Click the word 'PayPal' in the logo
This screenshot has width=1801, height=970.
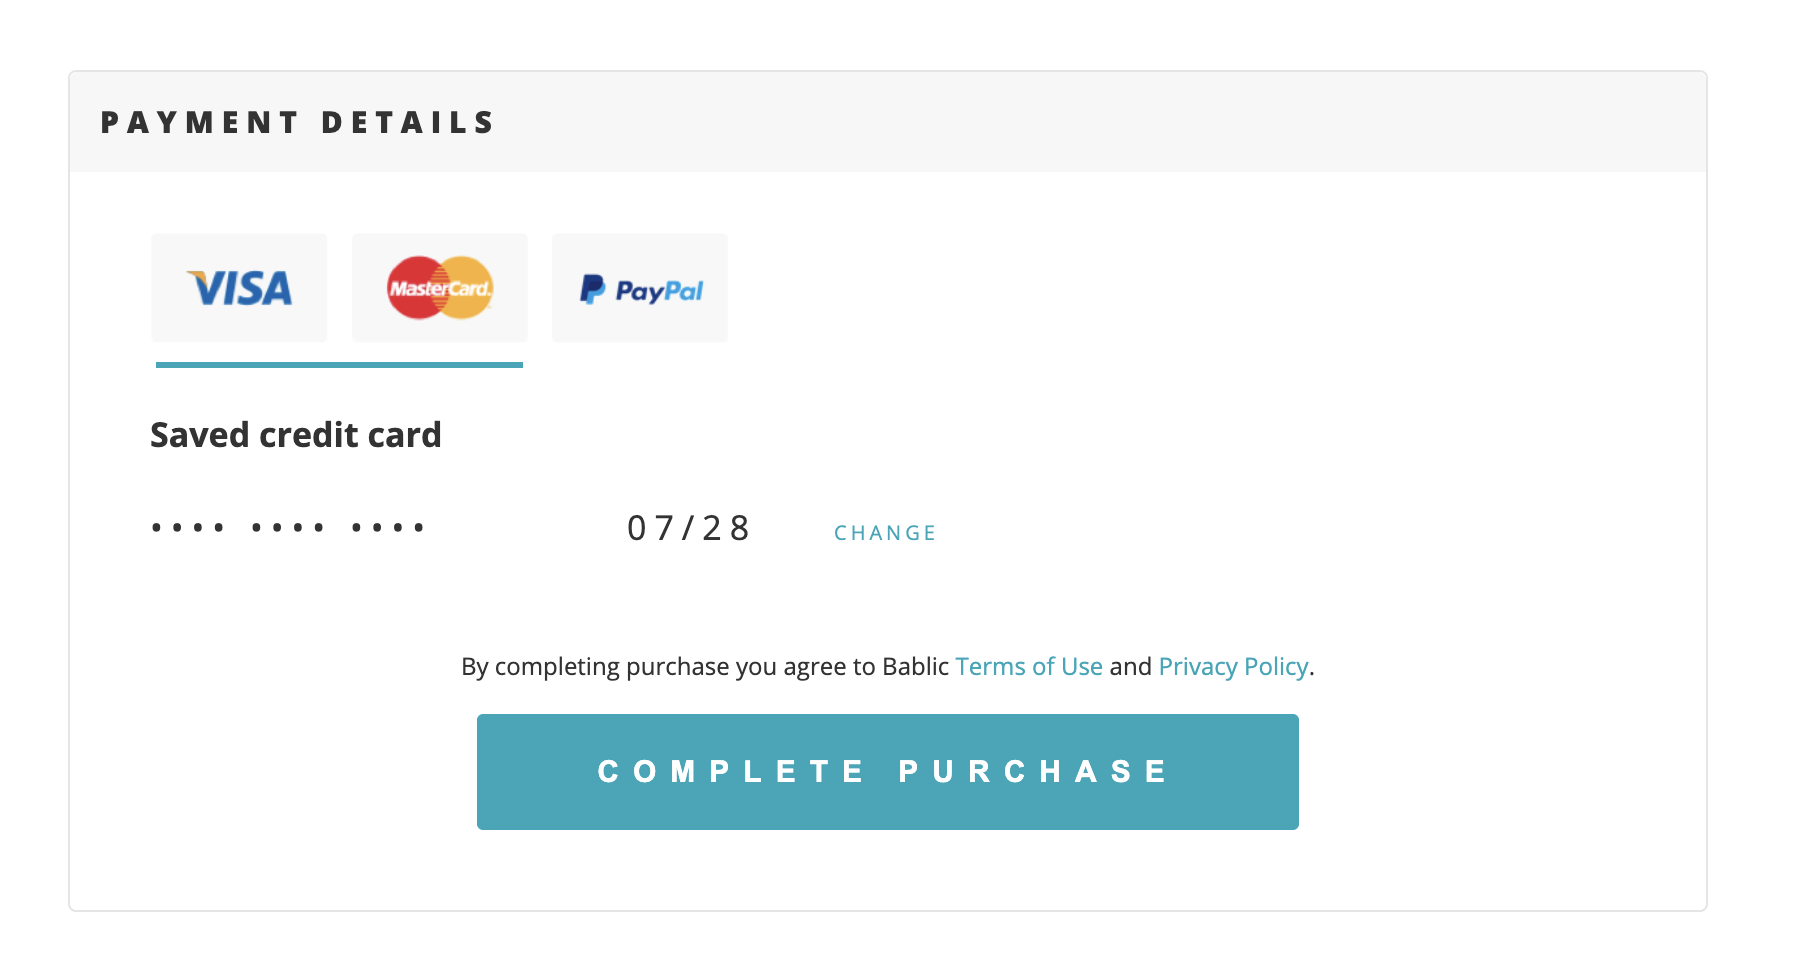point(659,291)
